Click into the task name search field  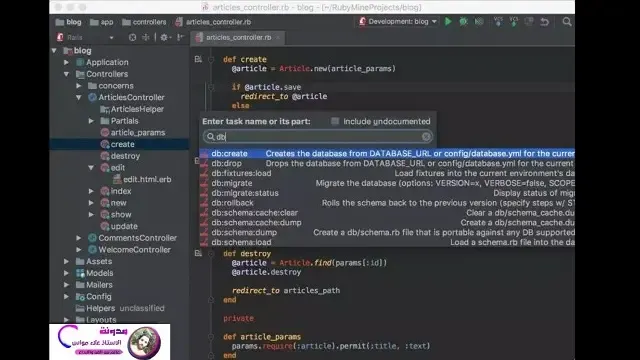pos(318,137)
